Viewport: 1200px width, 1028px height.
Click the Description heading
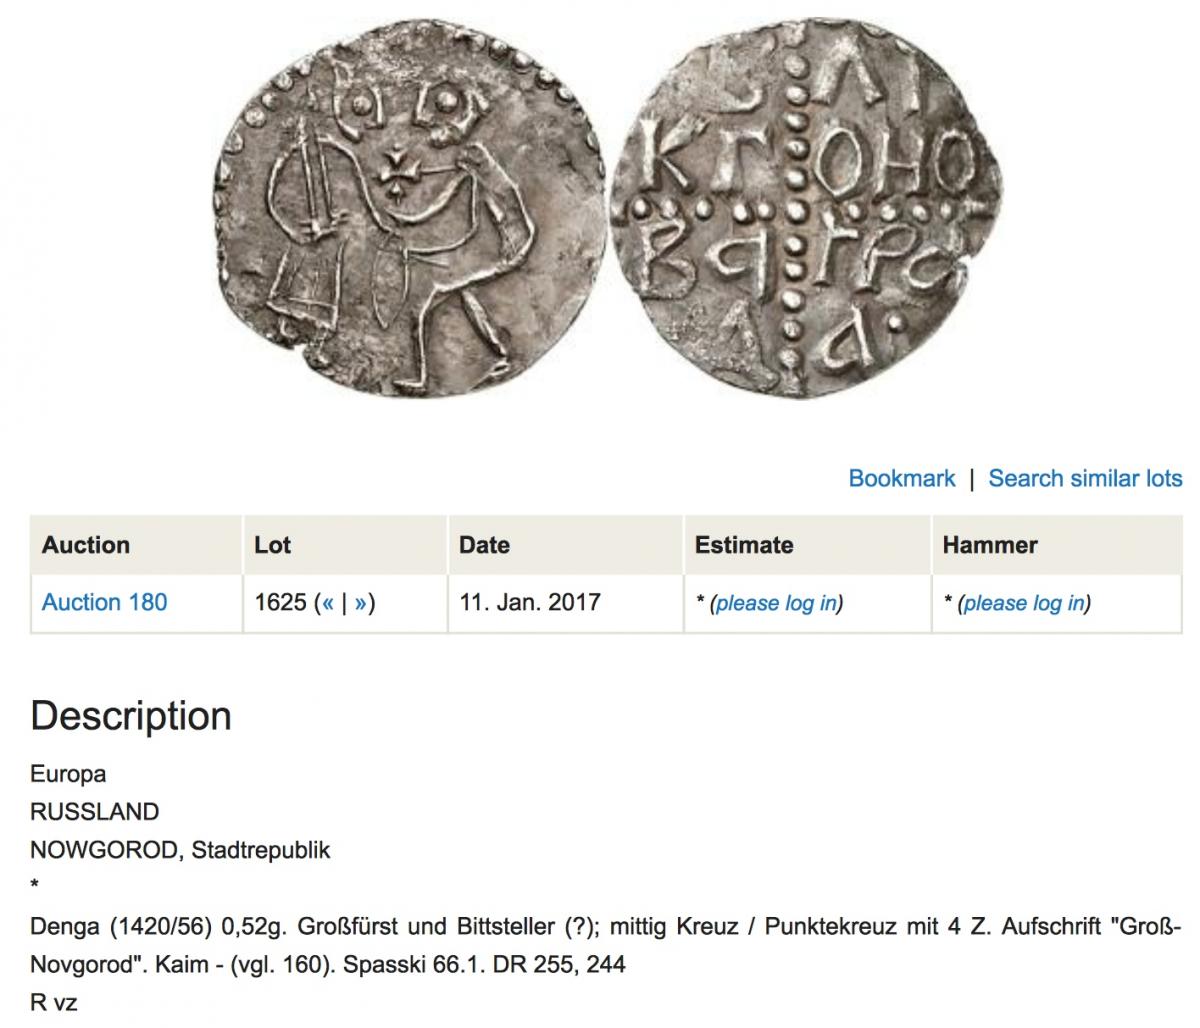[131, 717]
